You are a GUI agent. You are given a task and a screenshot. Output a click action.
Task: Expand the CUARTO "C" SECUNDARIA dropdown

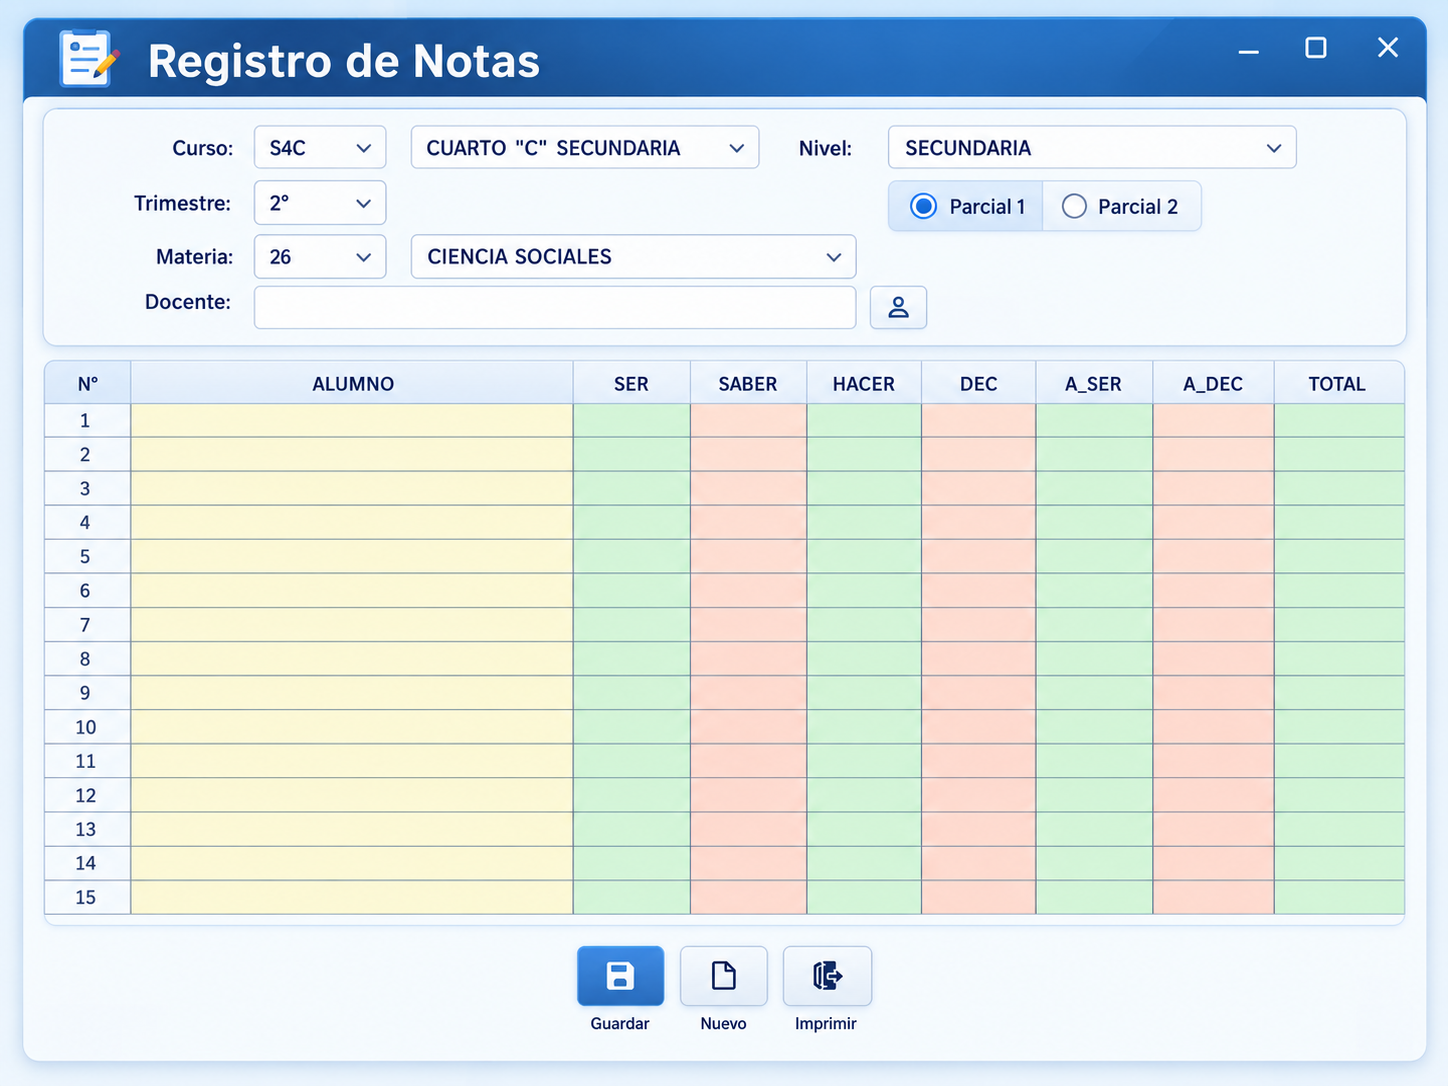tap(585, 148)
